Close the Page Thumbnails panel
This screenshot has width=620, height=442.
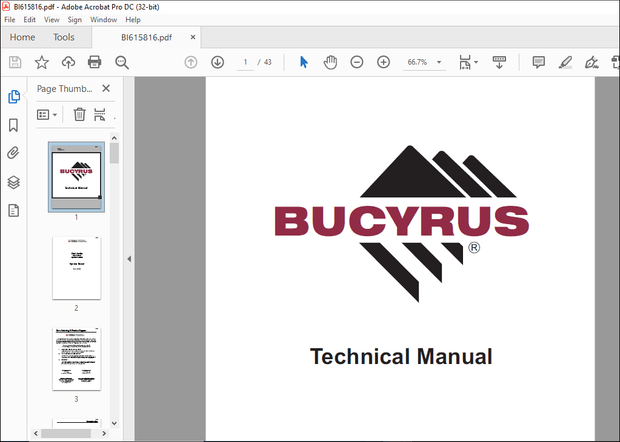tap(106, 89)
